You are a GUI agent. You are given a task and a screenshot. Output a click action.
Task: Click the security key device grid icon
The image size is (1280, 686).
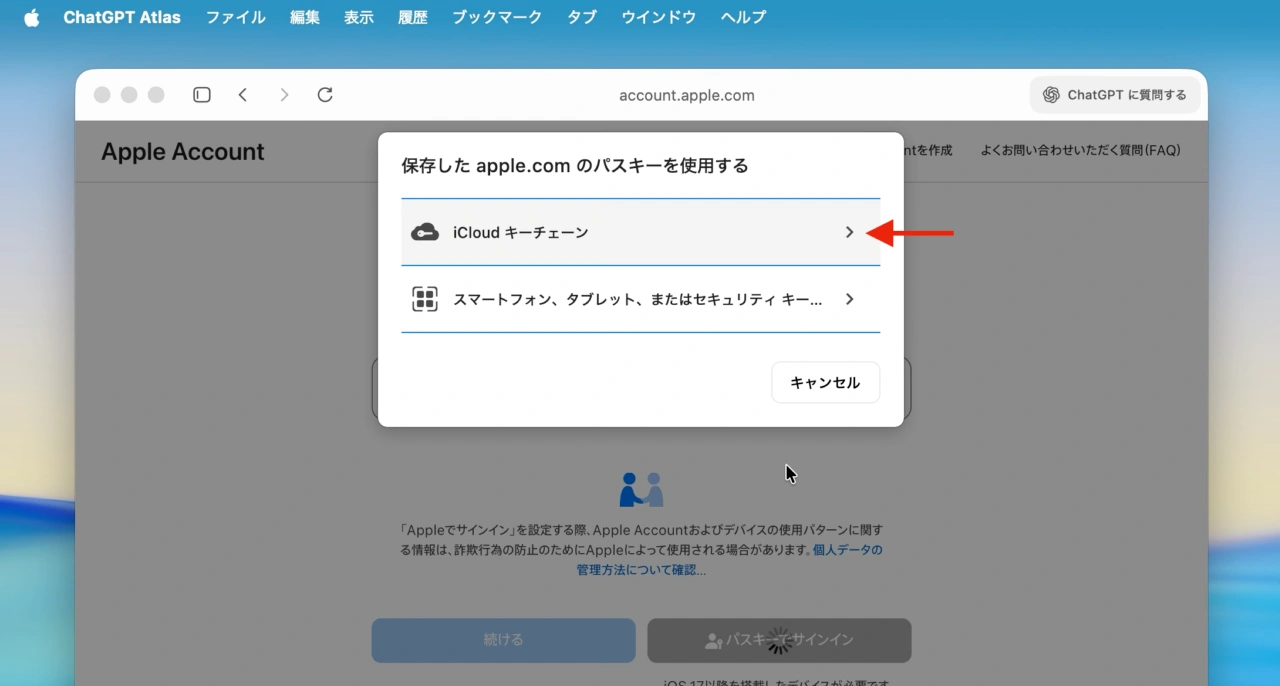pos(425,299)
